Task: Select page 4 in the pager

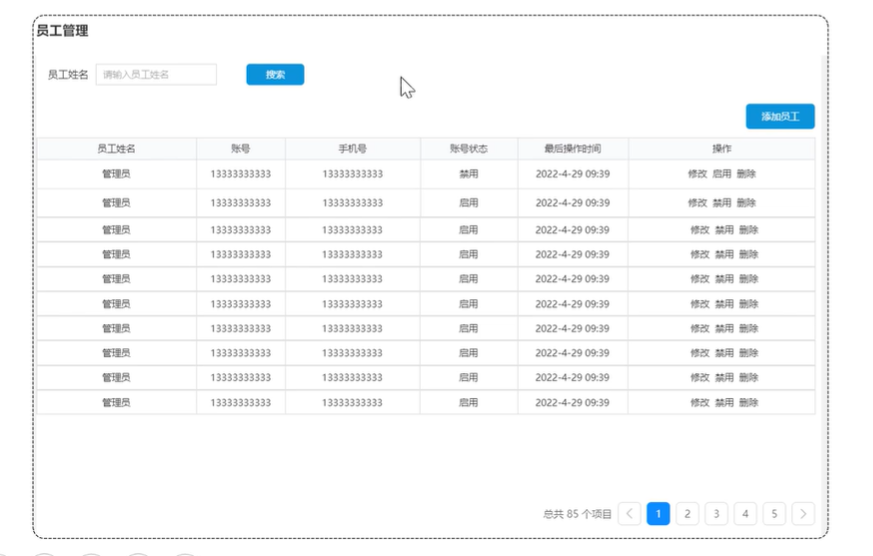Action: point(745,514)
